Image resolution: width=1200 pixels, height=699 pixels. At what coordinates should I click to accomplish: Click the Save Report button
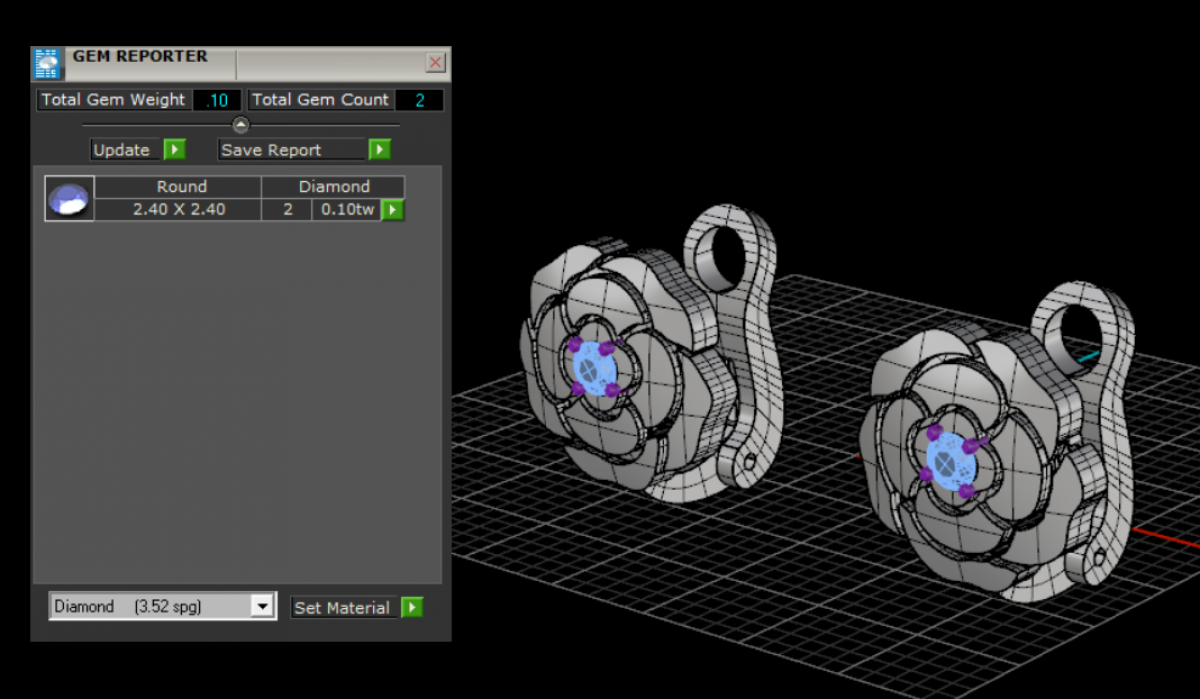click(291, 150)
